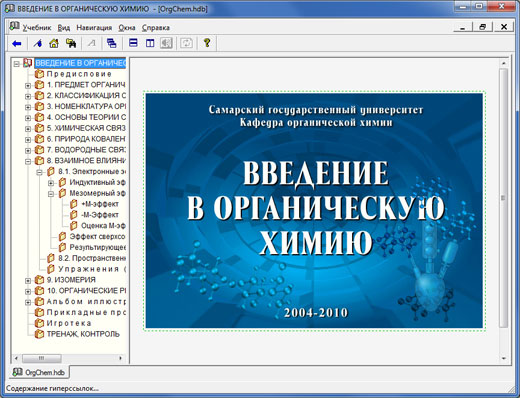This screenshot has height=398, width=520.
Task: Select 7. ВОДОРОДНЫЕ СВЯЗИ tree item
Action: (86, 150)
